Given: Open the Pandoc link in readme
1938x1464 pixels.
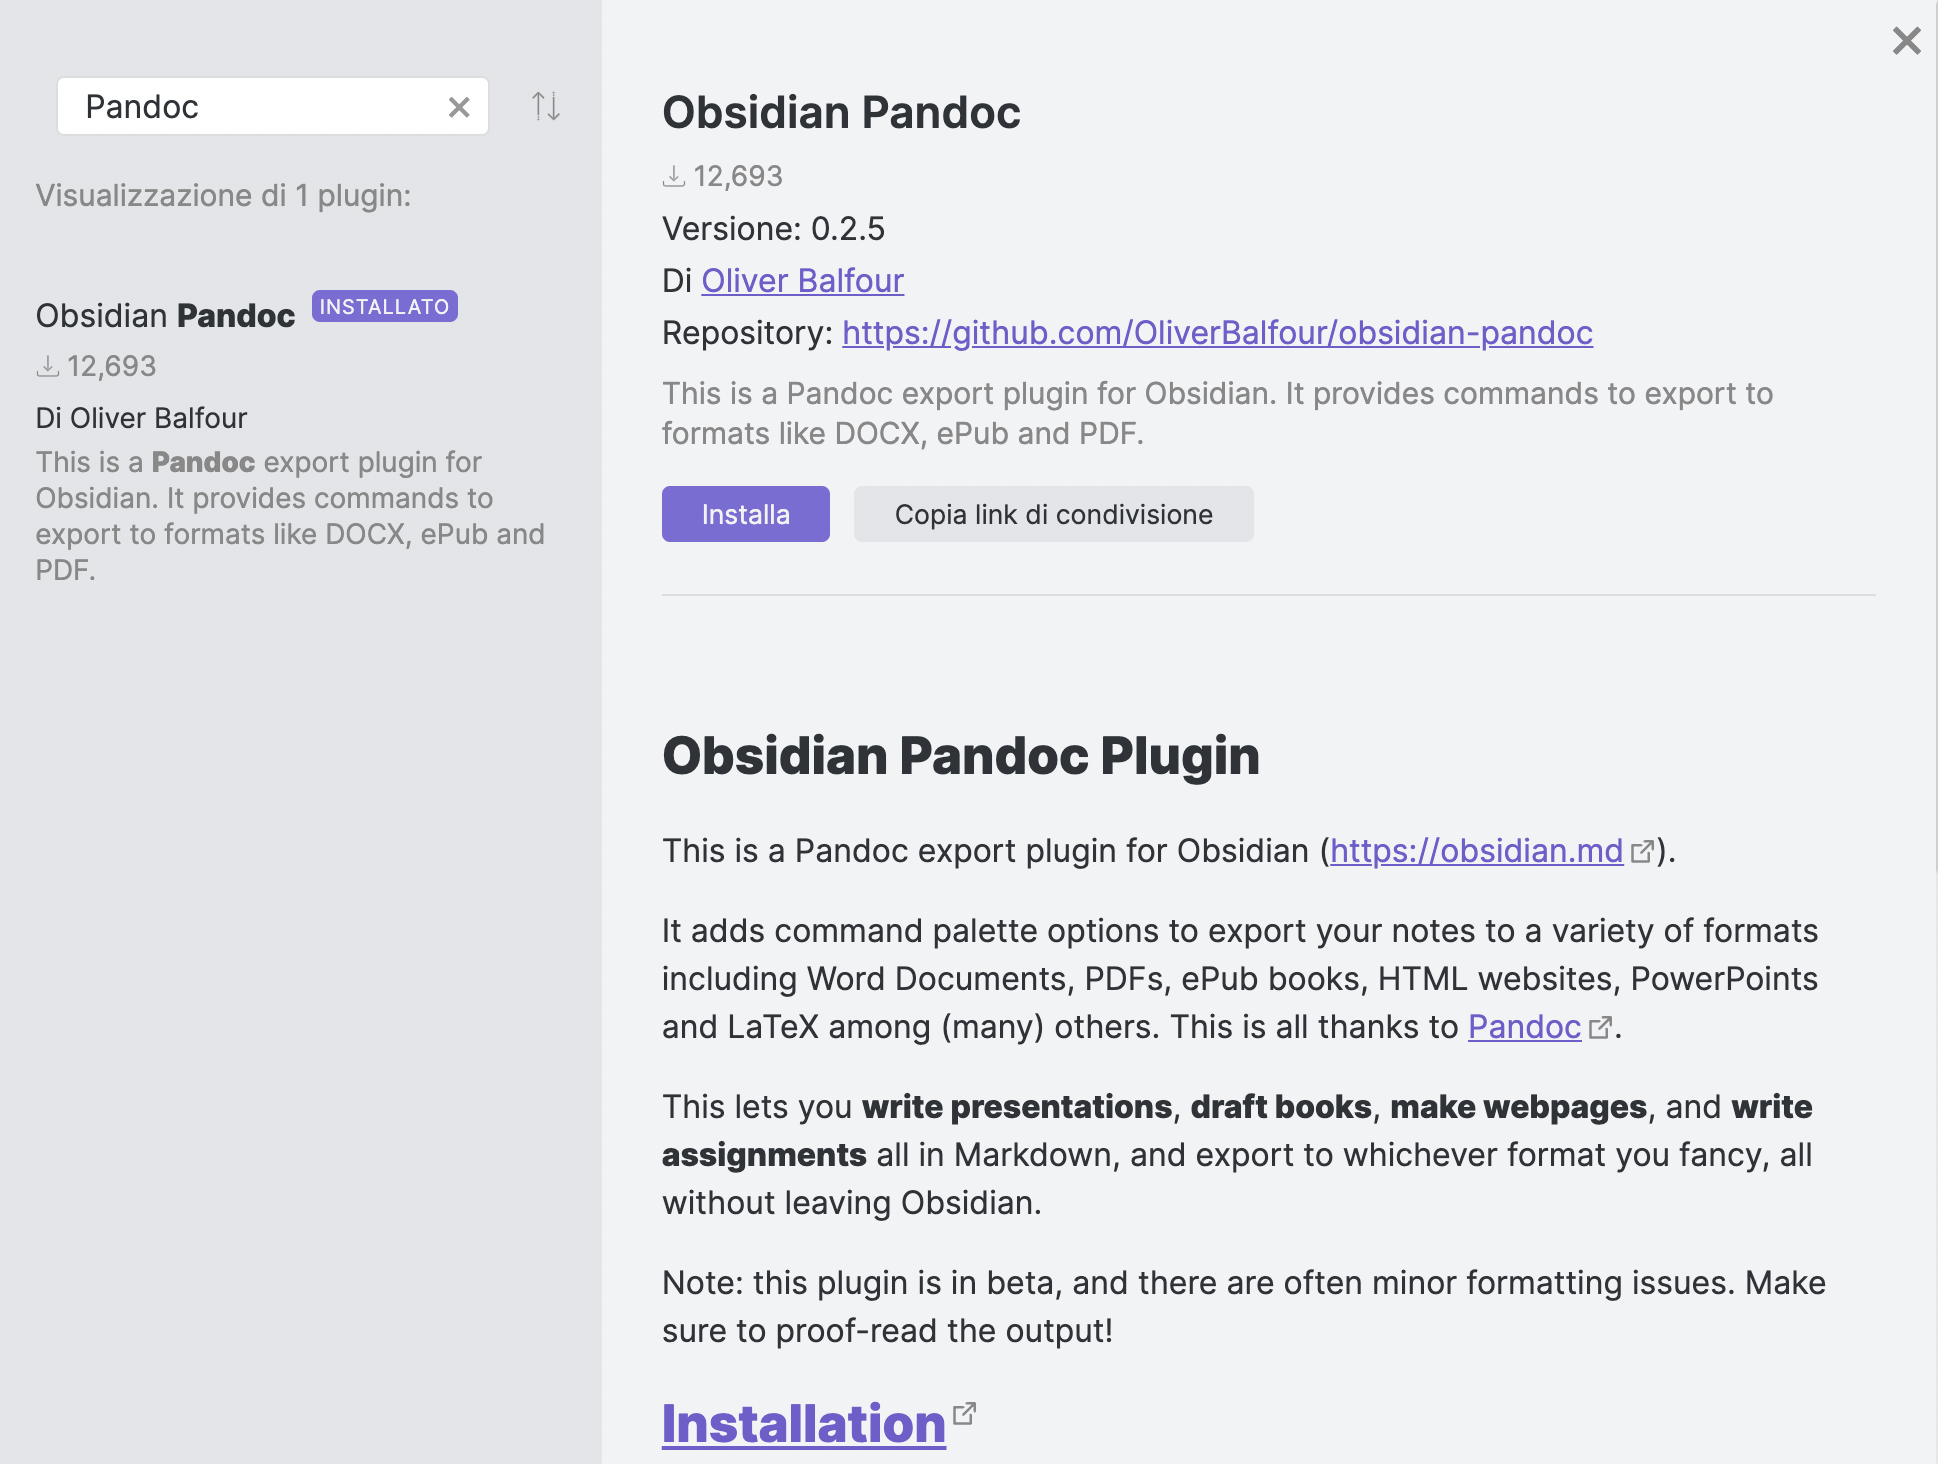Looking at the screenshot, I should (x=1524, y=1027).
